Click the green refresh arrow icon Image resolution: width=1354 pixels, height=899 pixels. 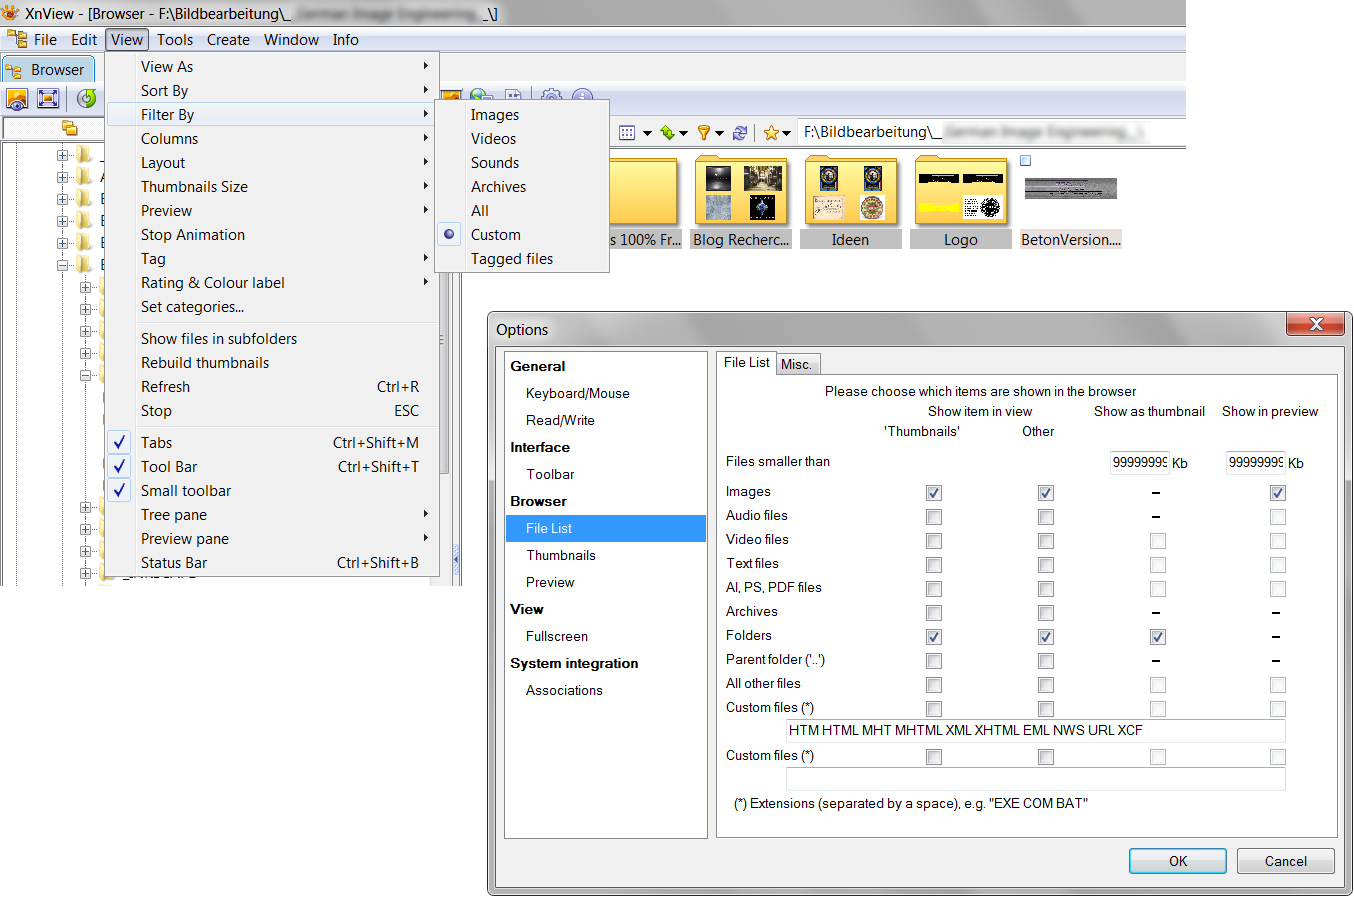[87, 98]
